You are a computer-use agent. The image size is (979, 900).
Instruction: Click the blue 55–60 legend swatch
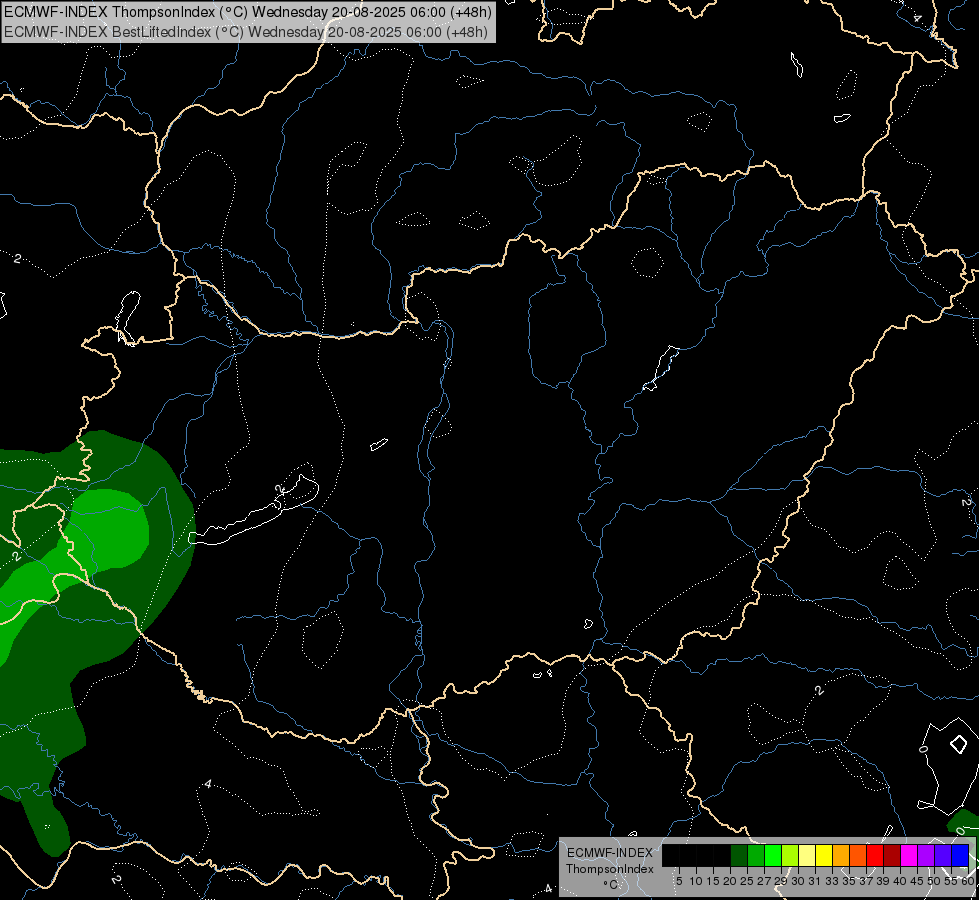[960, 855]
